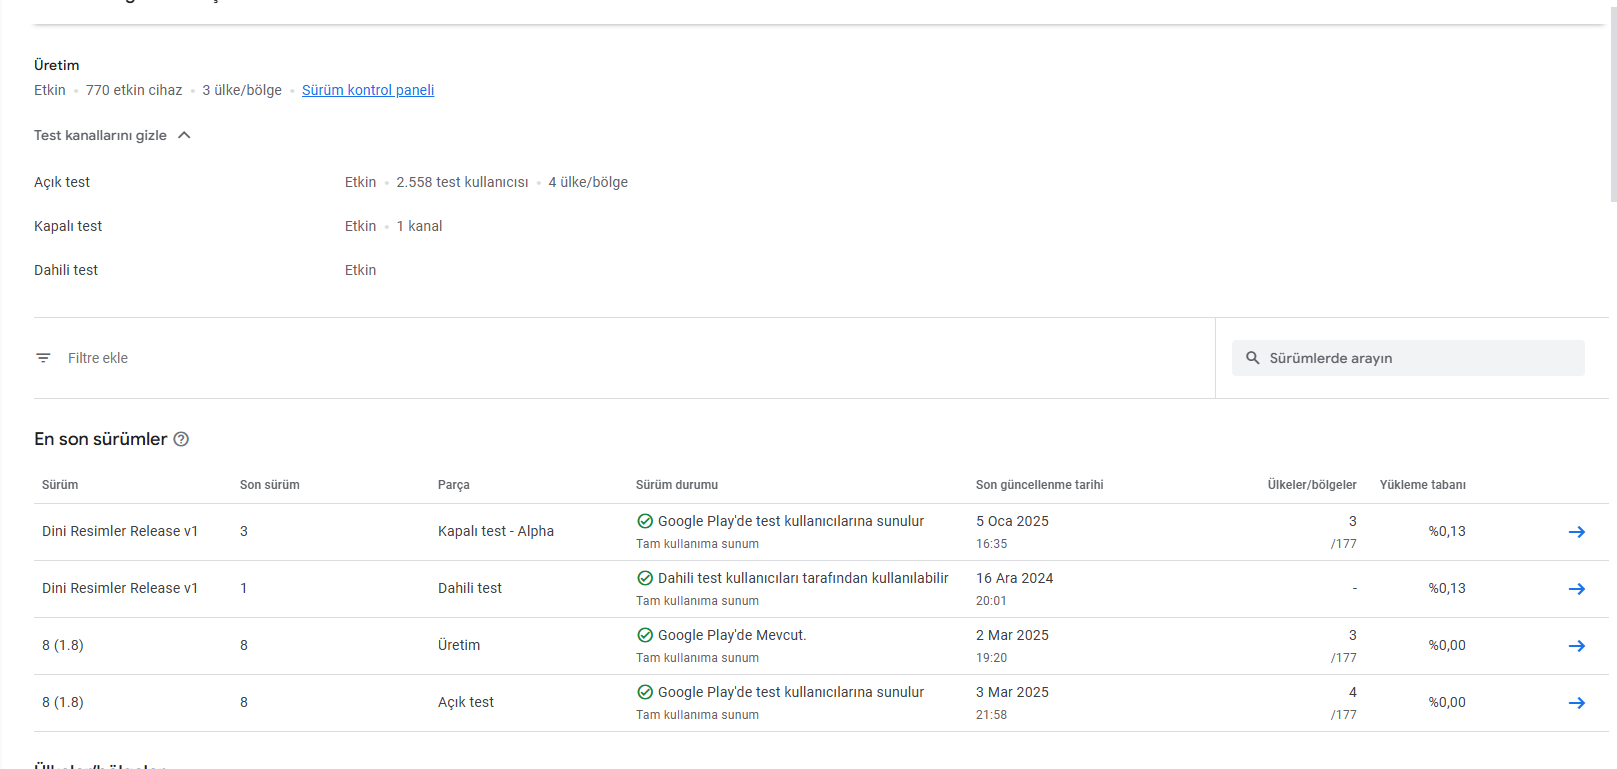Select the Kapalı test channel row label

point(68,226)
